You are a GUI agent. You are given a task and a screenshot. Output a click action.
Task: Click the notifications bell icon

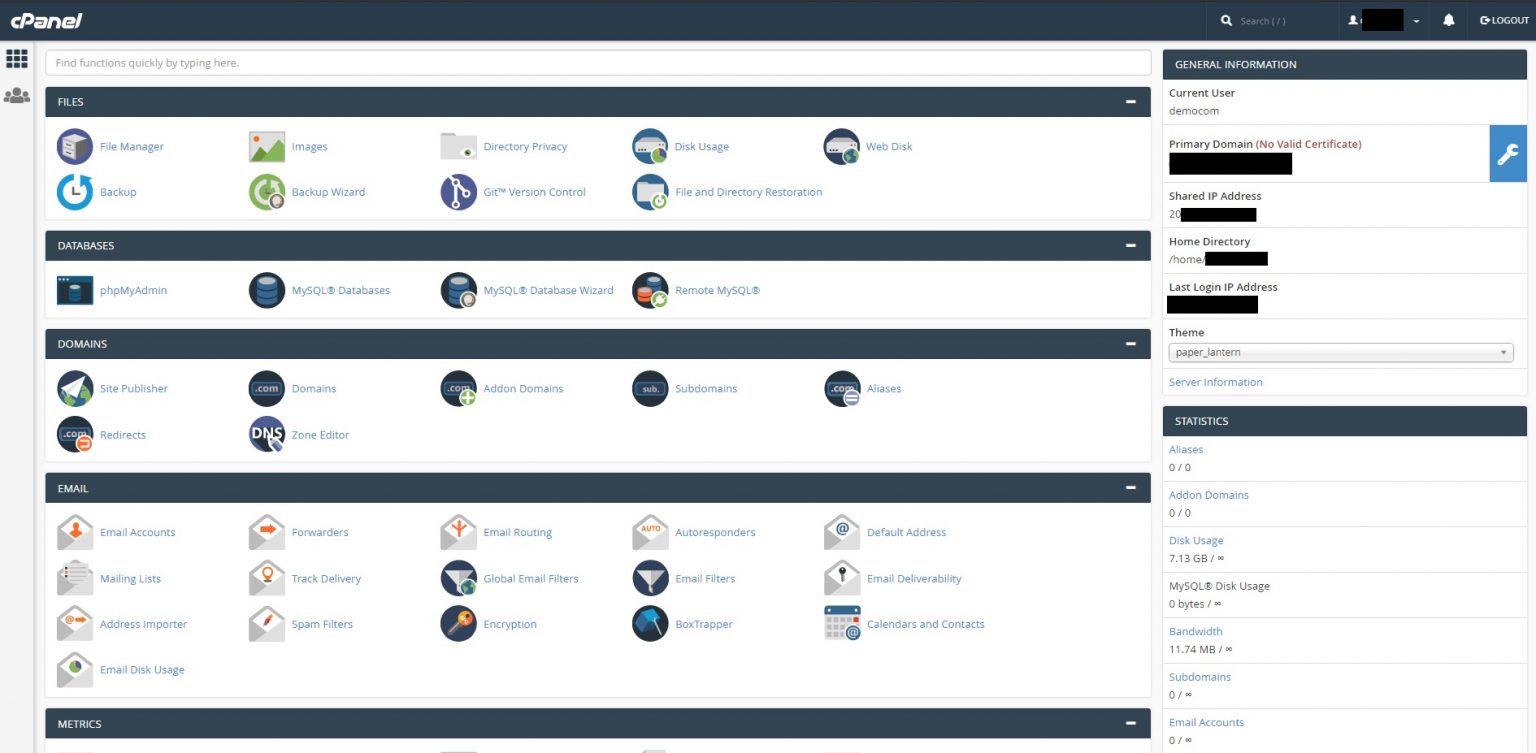tap(1448, 20)
